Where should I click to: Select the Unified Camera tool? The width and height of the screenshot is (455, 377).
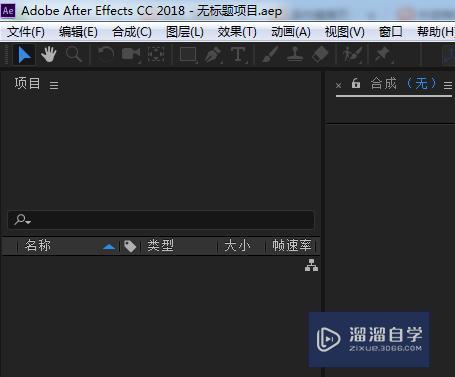[131, 54]
